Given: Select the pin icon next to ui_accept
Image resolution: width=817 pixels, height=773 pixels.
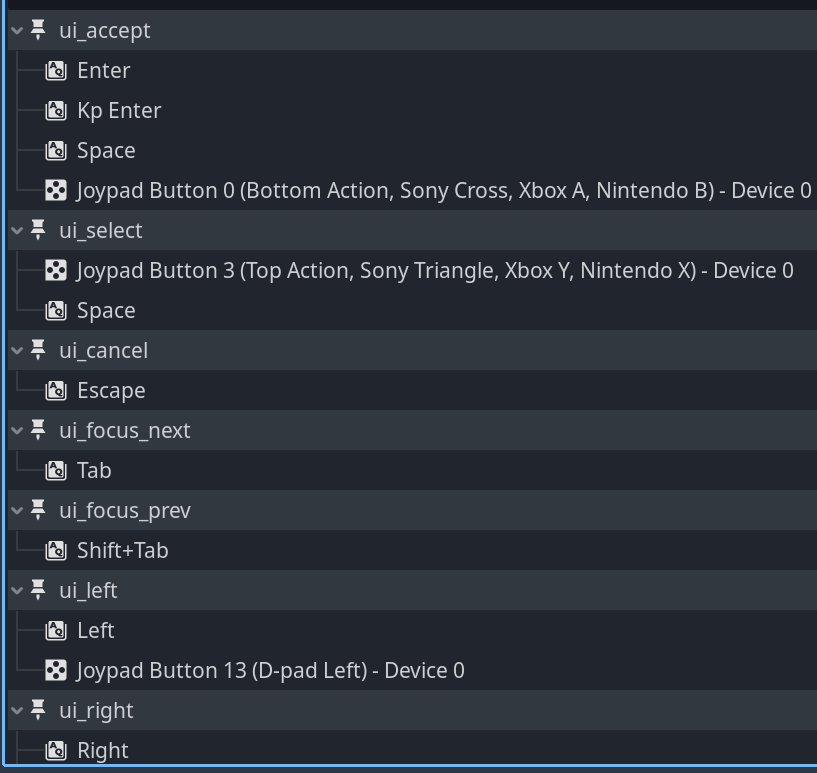Looking at the screenshot, I should [x=36, y=30].
